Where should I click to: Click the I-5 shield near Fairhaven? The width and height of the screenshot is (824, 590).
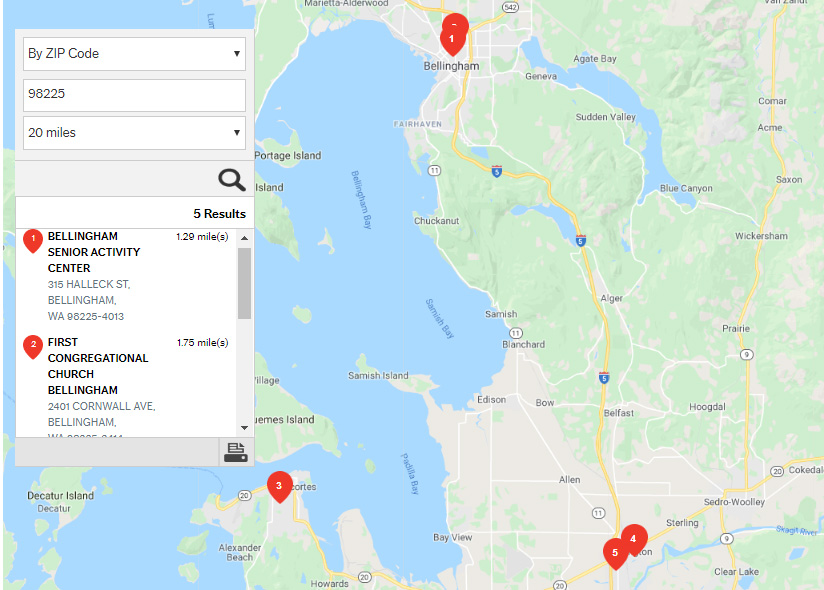coord(497,171)
